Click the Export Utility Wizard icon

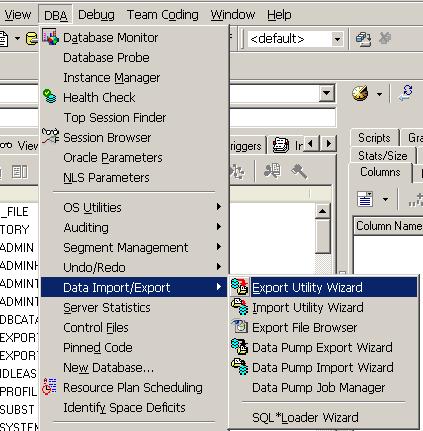[240, 287]
